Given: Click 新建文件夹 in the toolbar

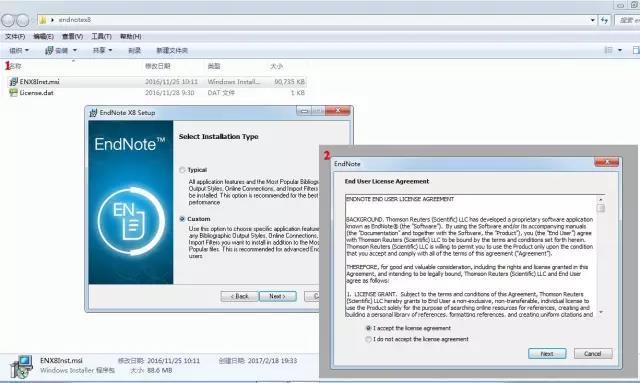Looking at the screenshot, I should click(172, 50).
